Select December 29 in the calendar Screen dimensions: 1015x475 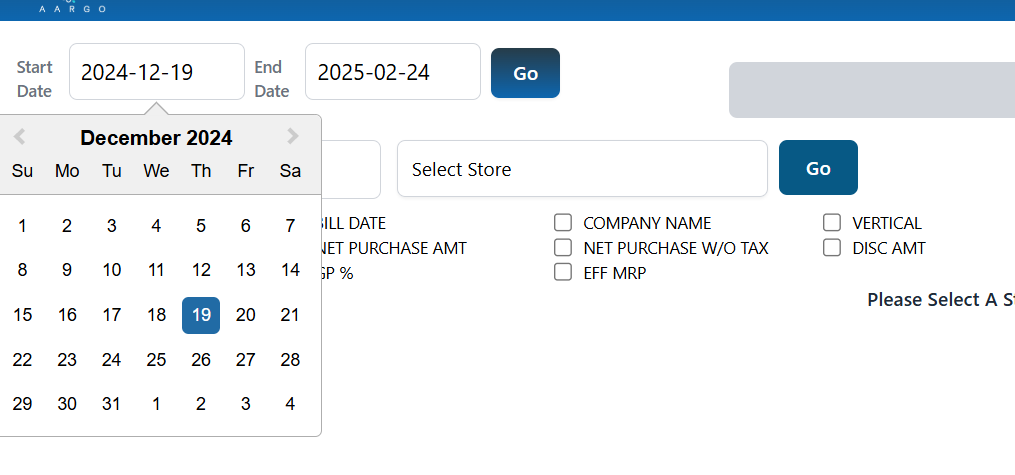tap(23, 404)
